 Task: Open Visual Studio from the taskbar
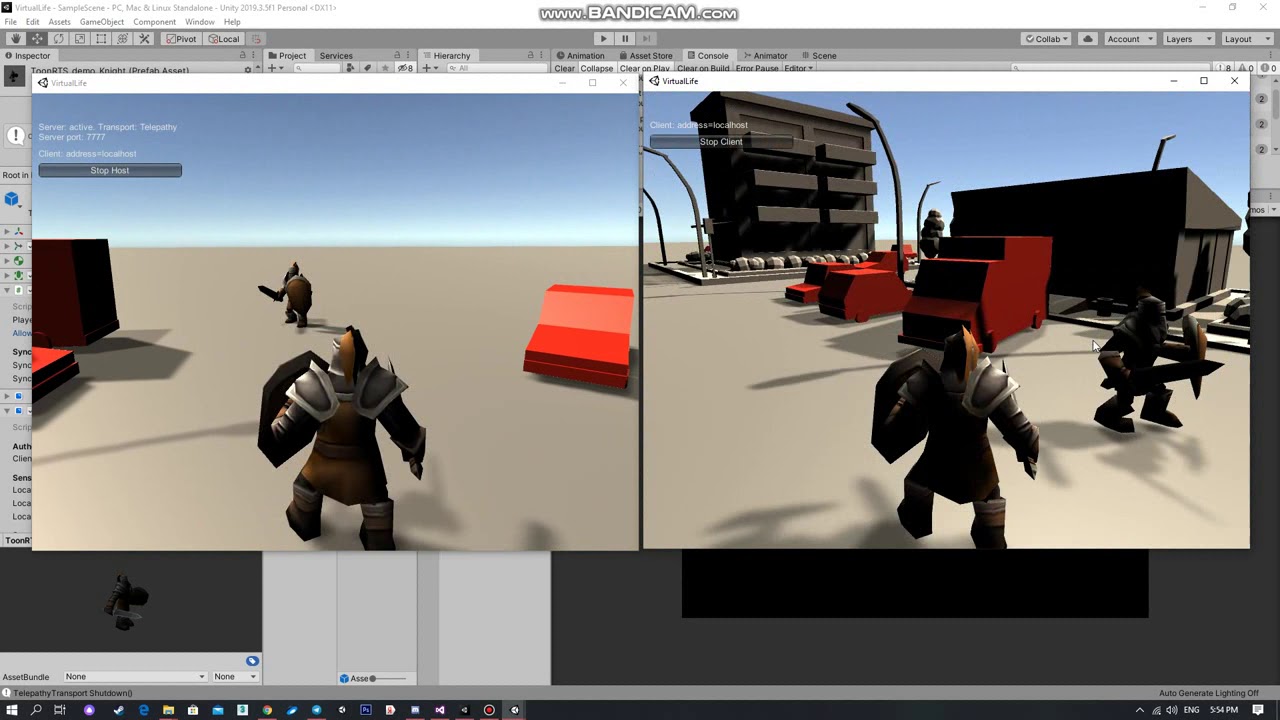(x=440, y=710)
